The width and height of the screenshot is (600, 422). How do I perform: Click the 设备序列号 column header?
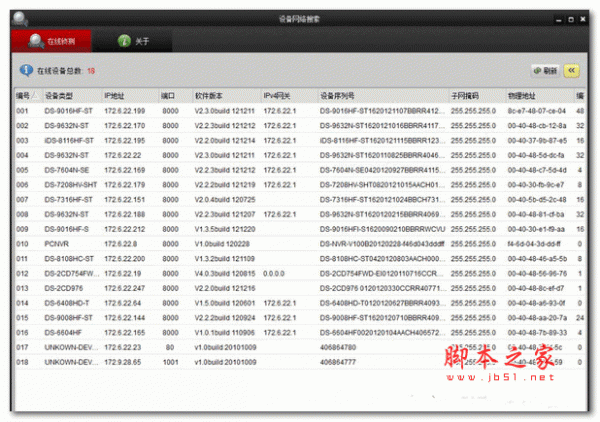click(x=339, y=95)
